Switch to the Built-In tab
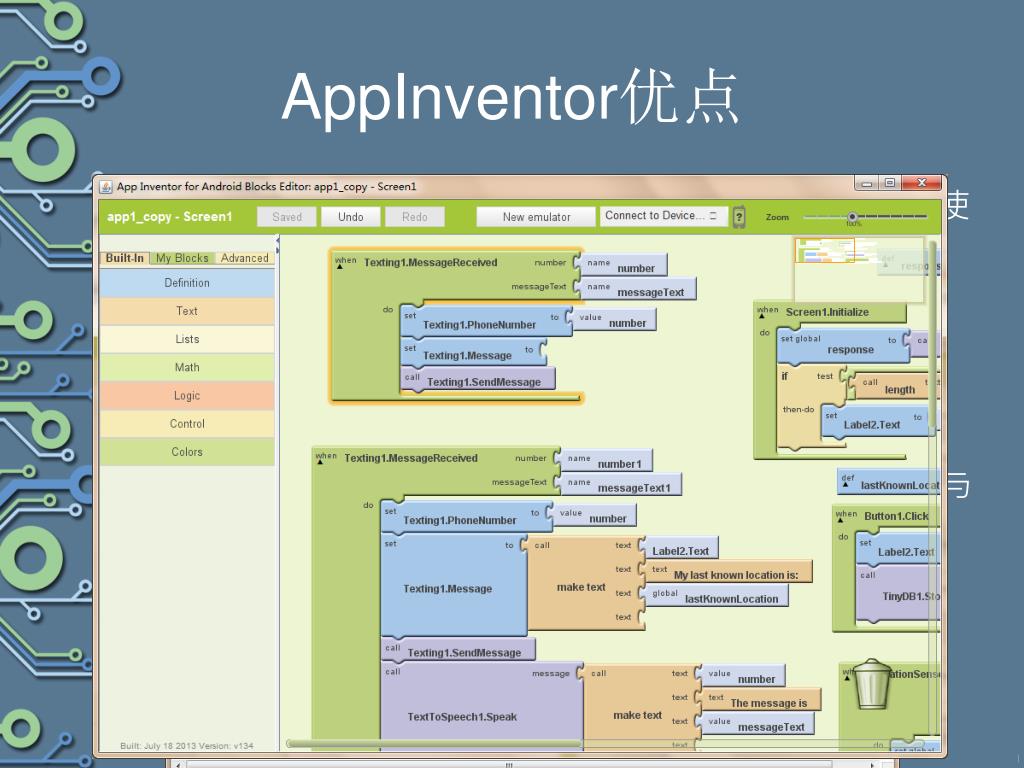Image resolution: width=1024 pixels, height=768 pixels. click(125, 258)
